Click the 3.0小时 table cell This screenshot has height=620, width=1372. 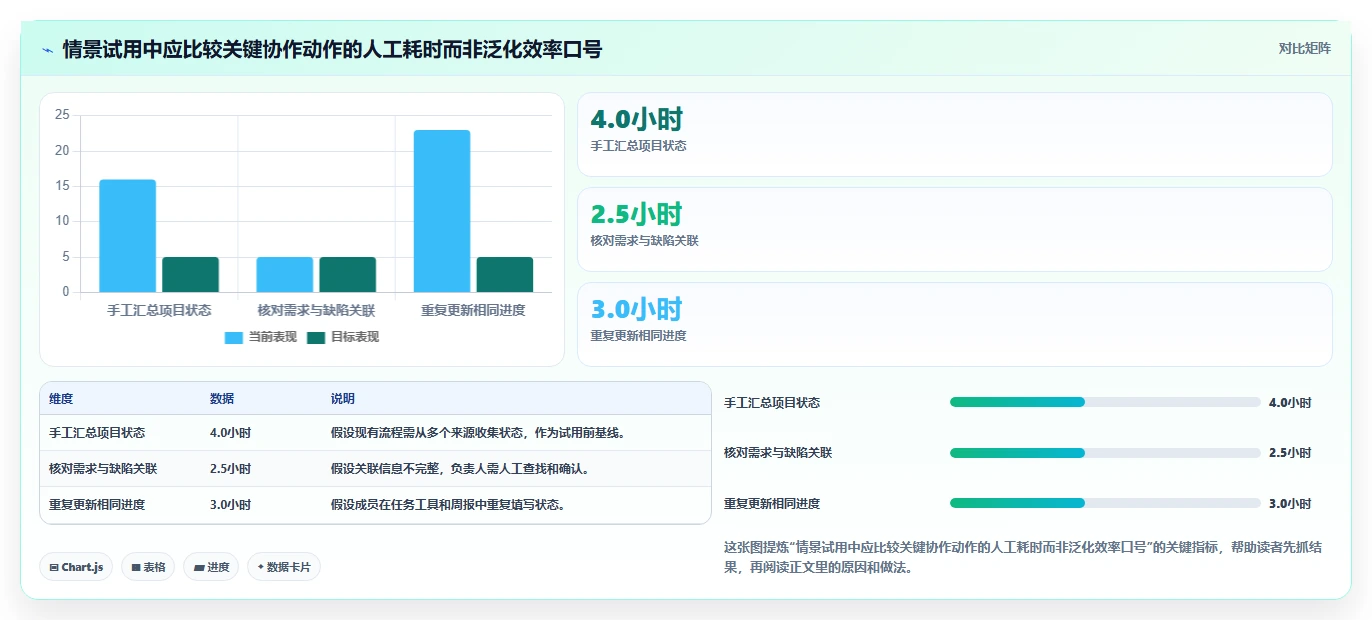(x=230, y=505)
